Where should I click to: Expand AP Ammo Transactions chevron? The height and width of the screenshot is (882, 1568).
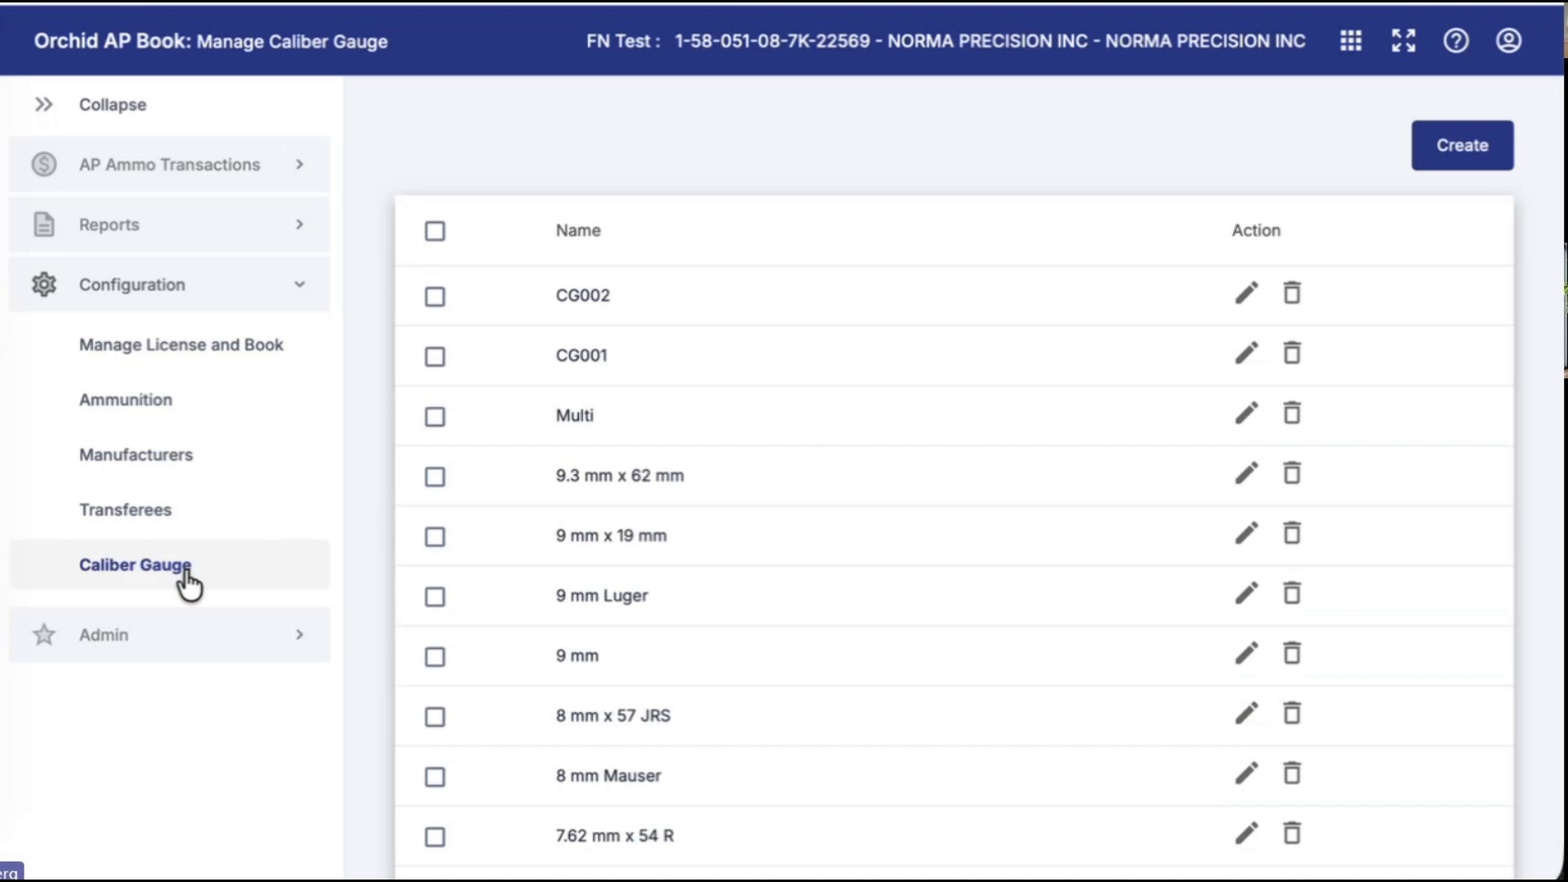click(299, 164)
